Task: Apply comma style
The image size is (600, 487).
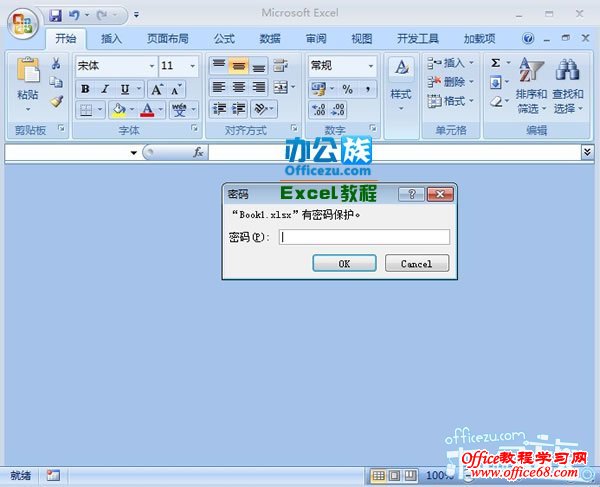Action: (368, 89)
